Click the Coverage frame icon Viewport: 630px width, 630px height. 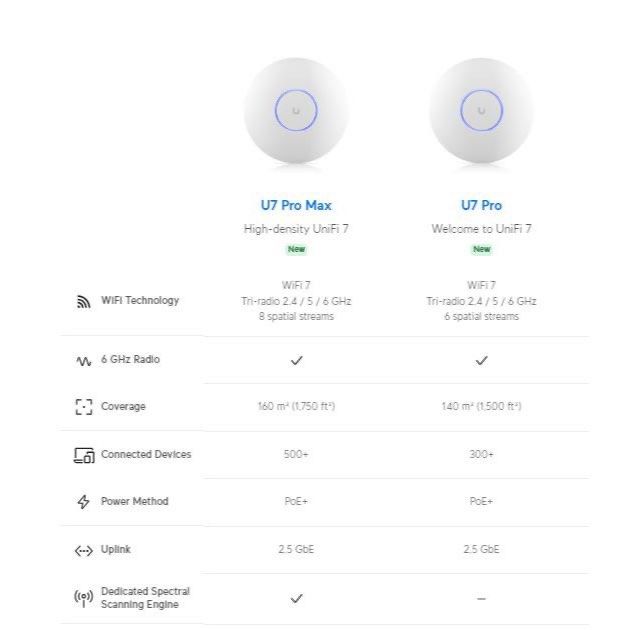point(84,407)
